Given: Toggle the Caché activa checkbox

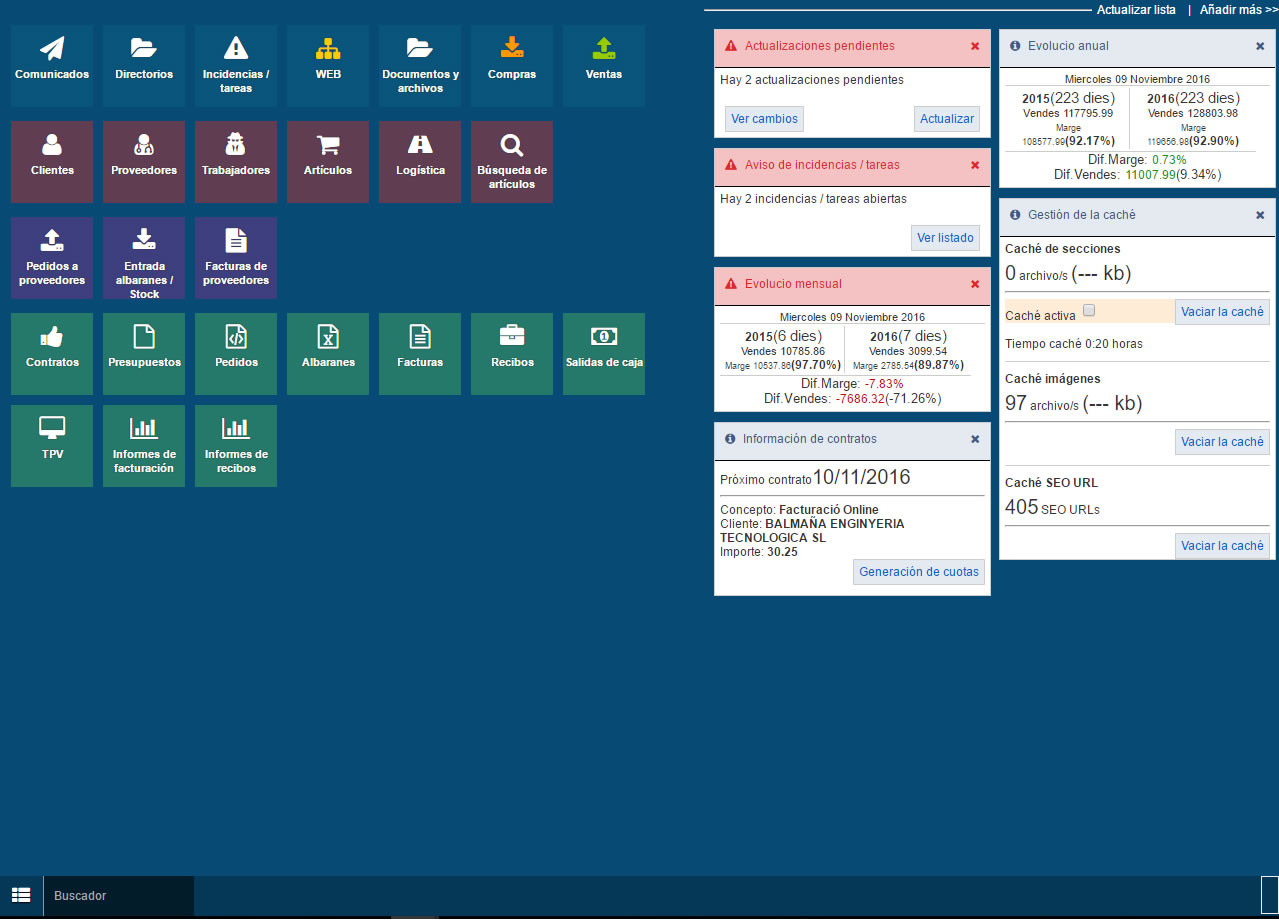Looking at the screenshot, I should (1089, 311).
